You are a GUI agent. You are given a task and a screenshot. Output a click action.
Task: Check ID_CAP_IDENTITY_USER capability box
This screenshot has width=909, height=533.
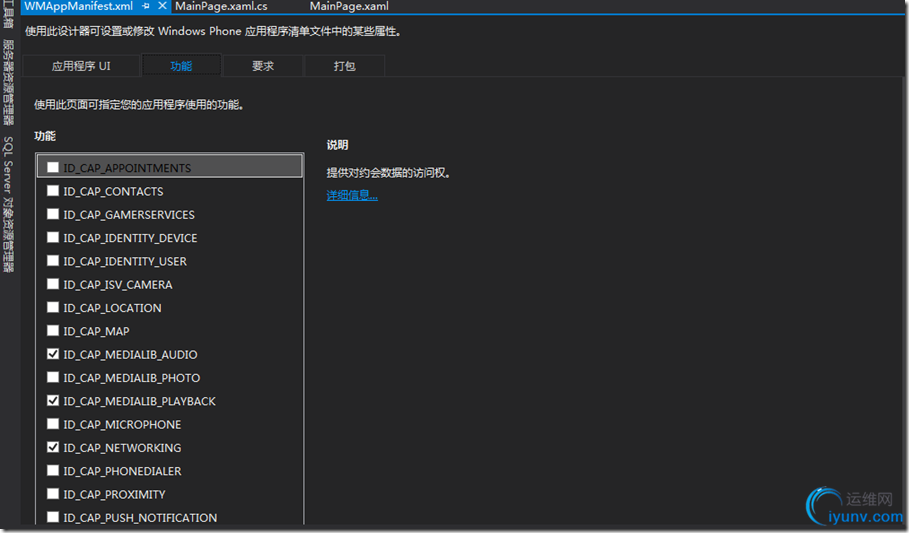point(53,260)
